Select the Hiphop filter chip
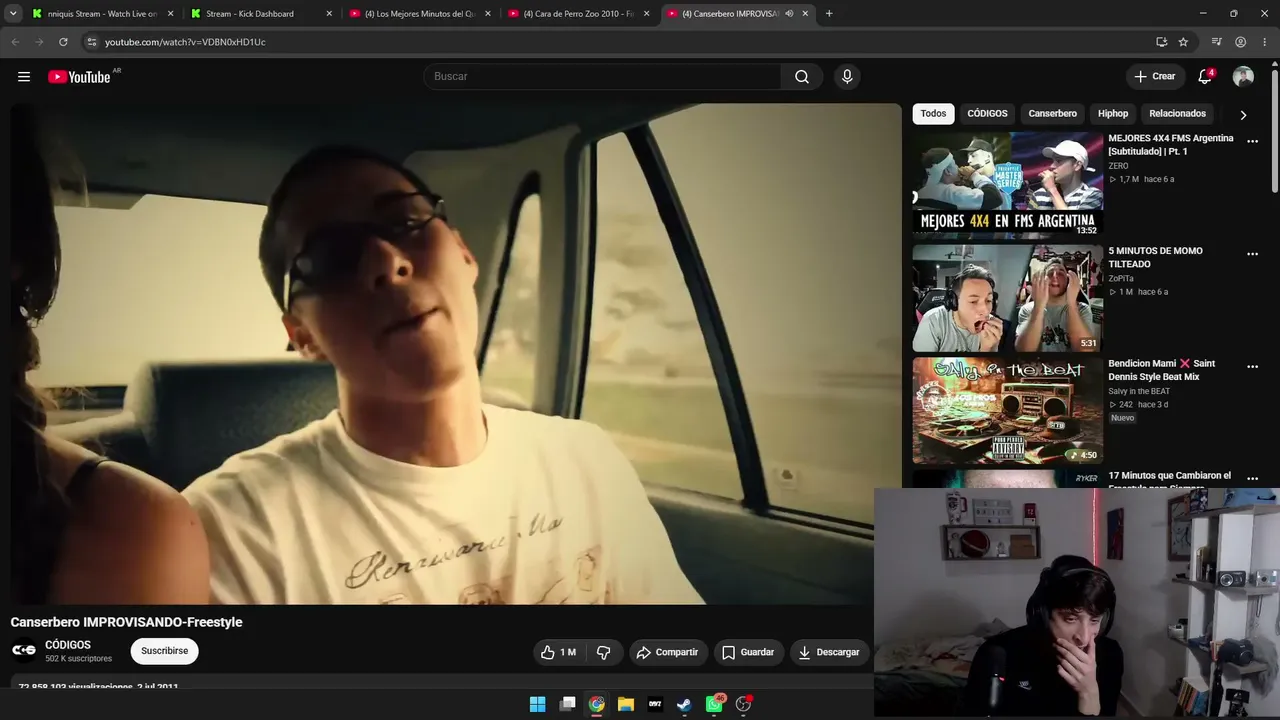This screenshot has height=720, width=1280. pos(1113,114)
